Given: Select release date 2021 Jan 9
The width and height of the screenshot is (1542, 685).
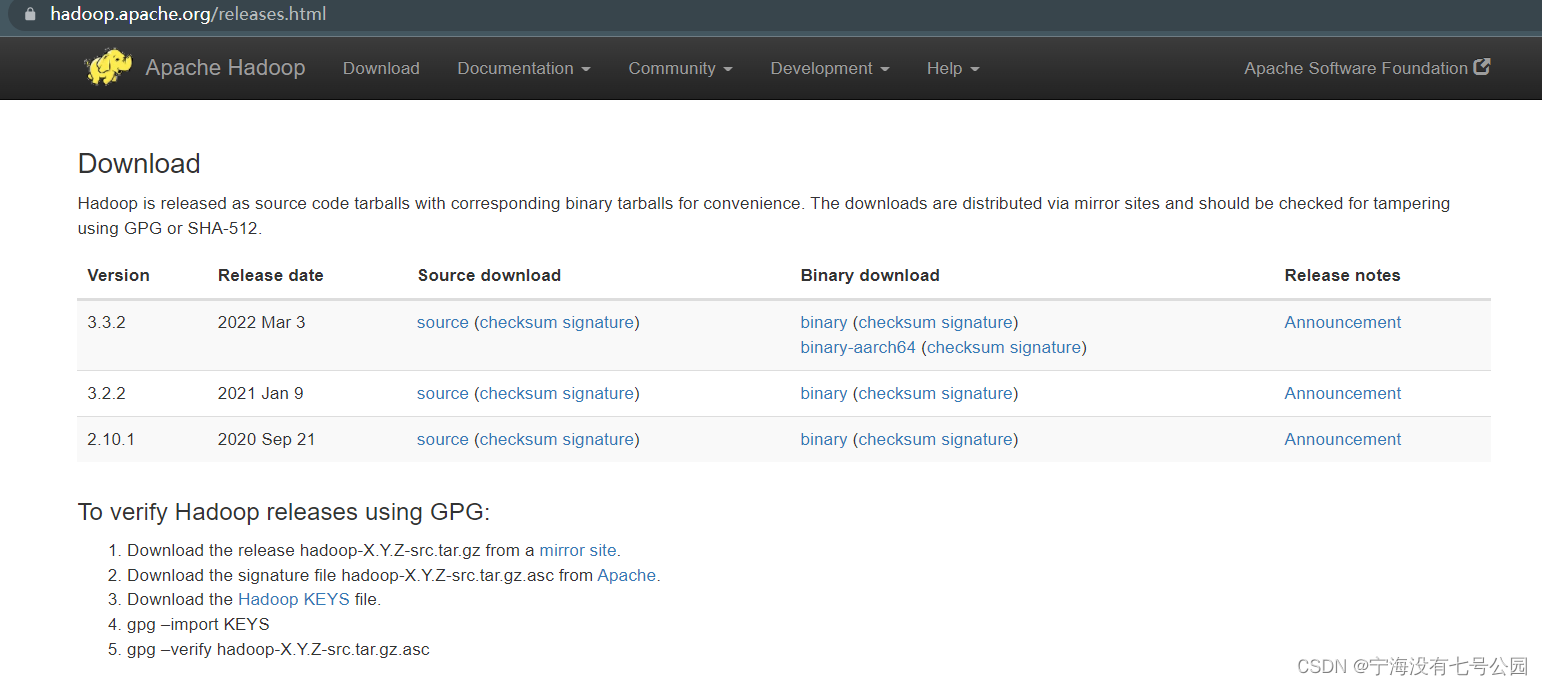Looking at the screenshot, I should [x=261, y=393].
